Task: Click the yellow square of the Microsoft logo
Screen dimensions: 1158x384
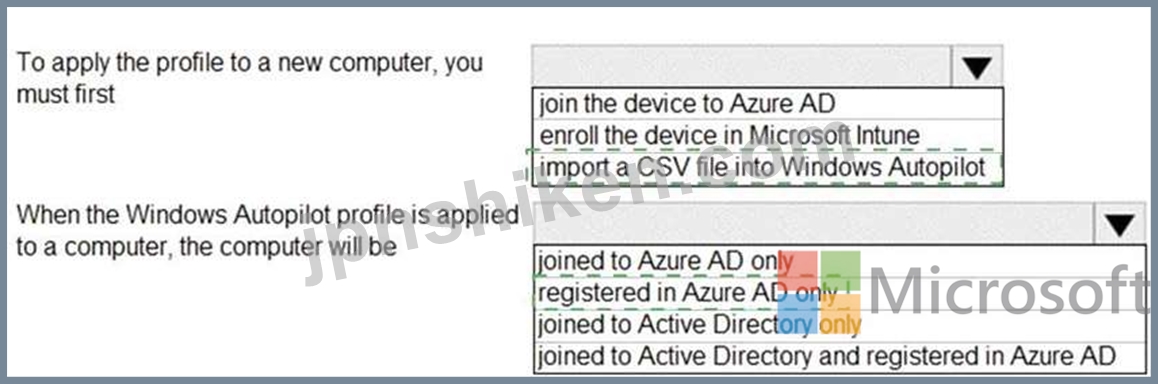Action: [x=840, y=314]
